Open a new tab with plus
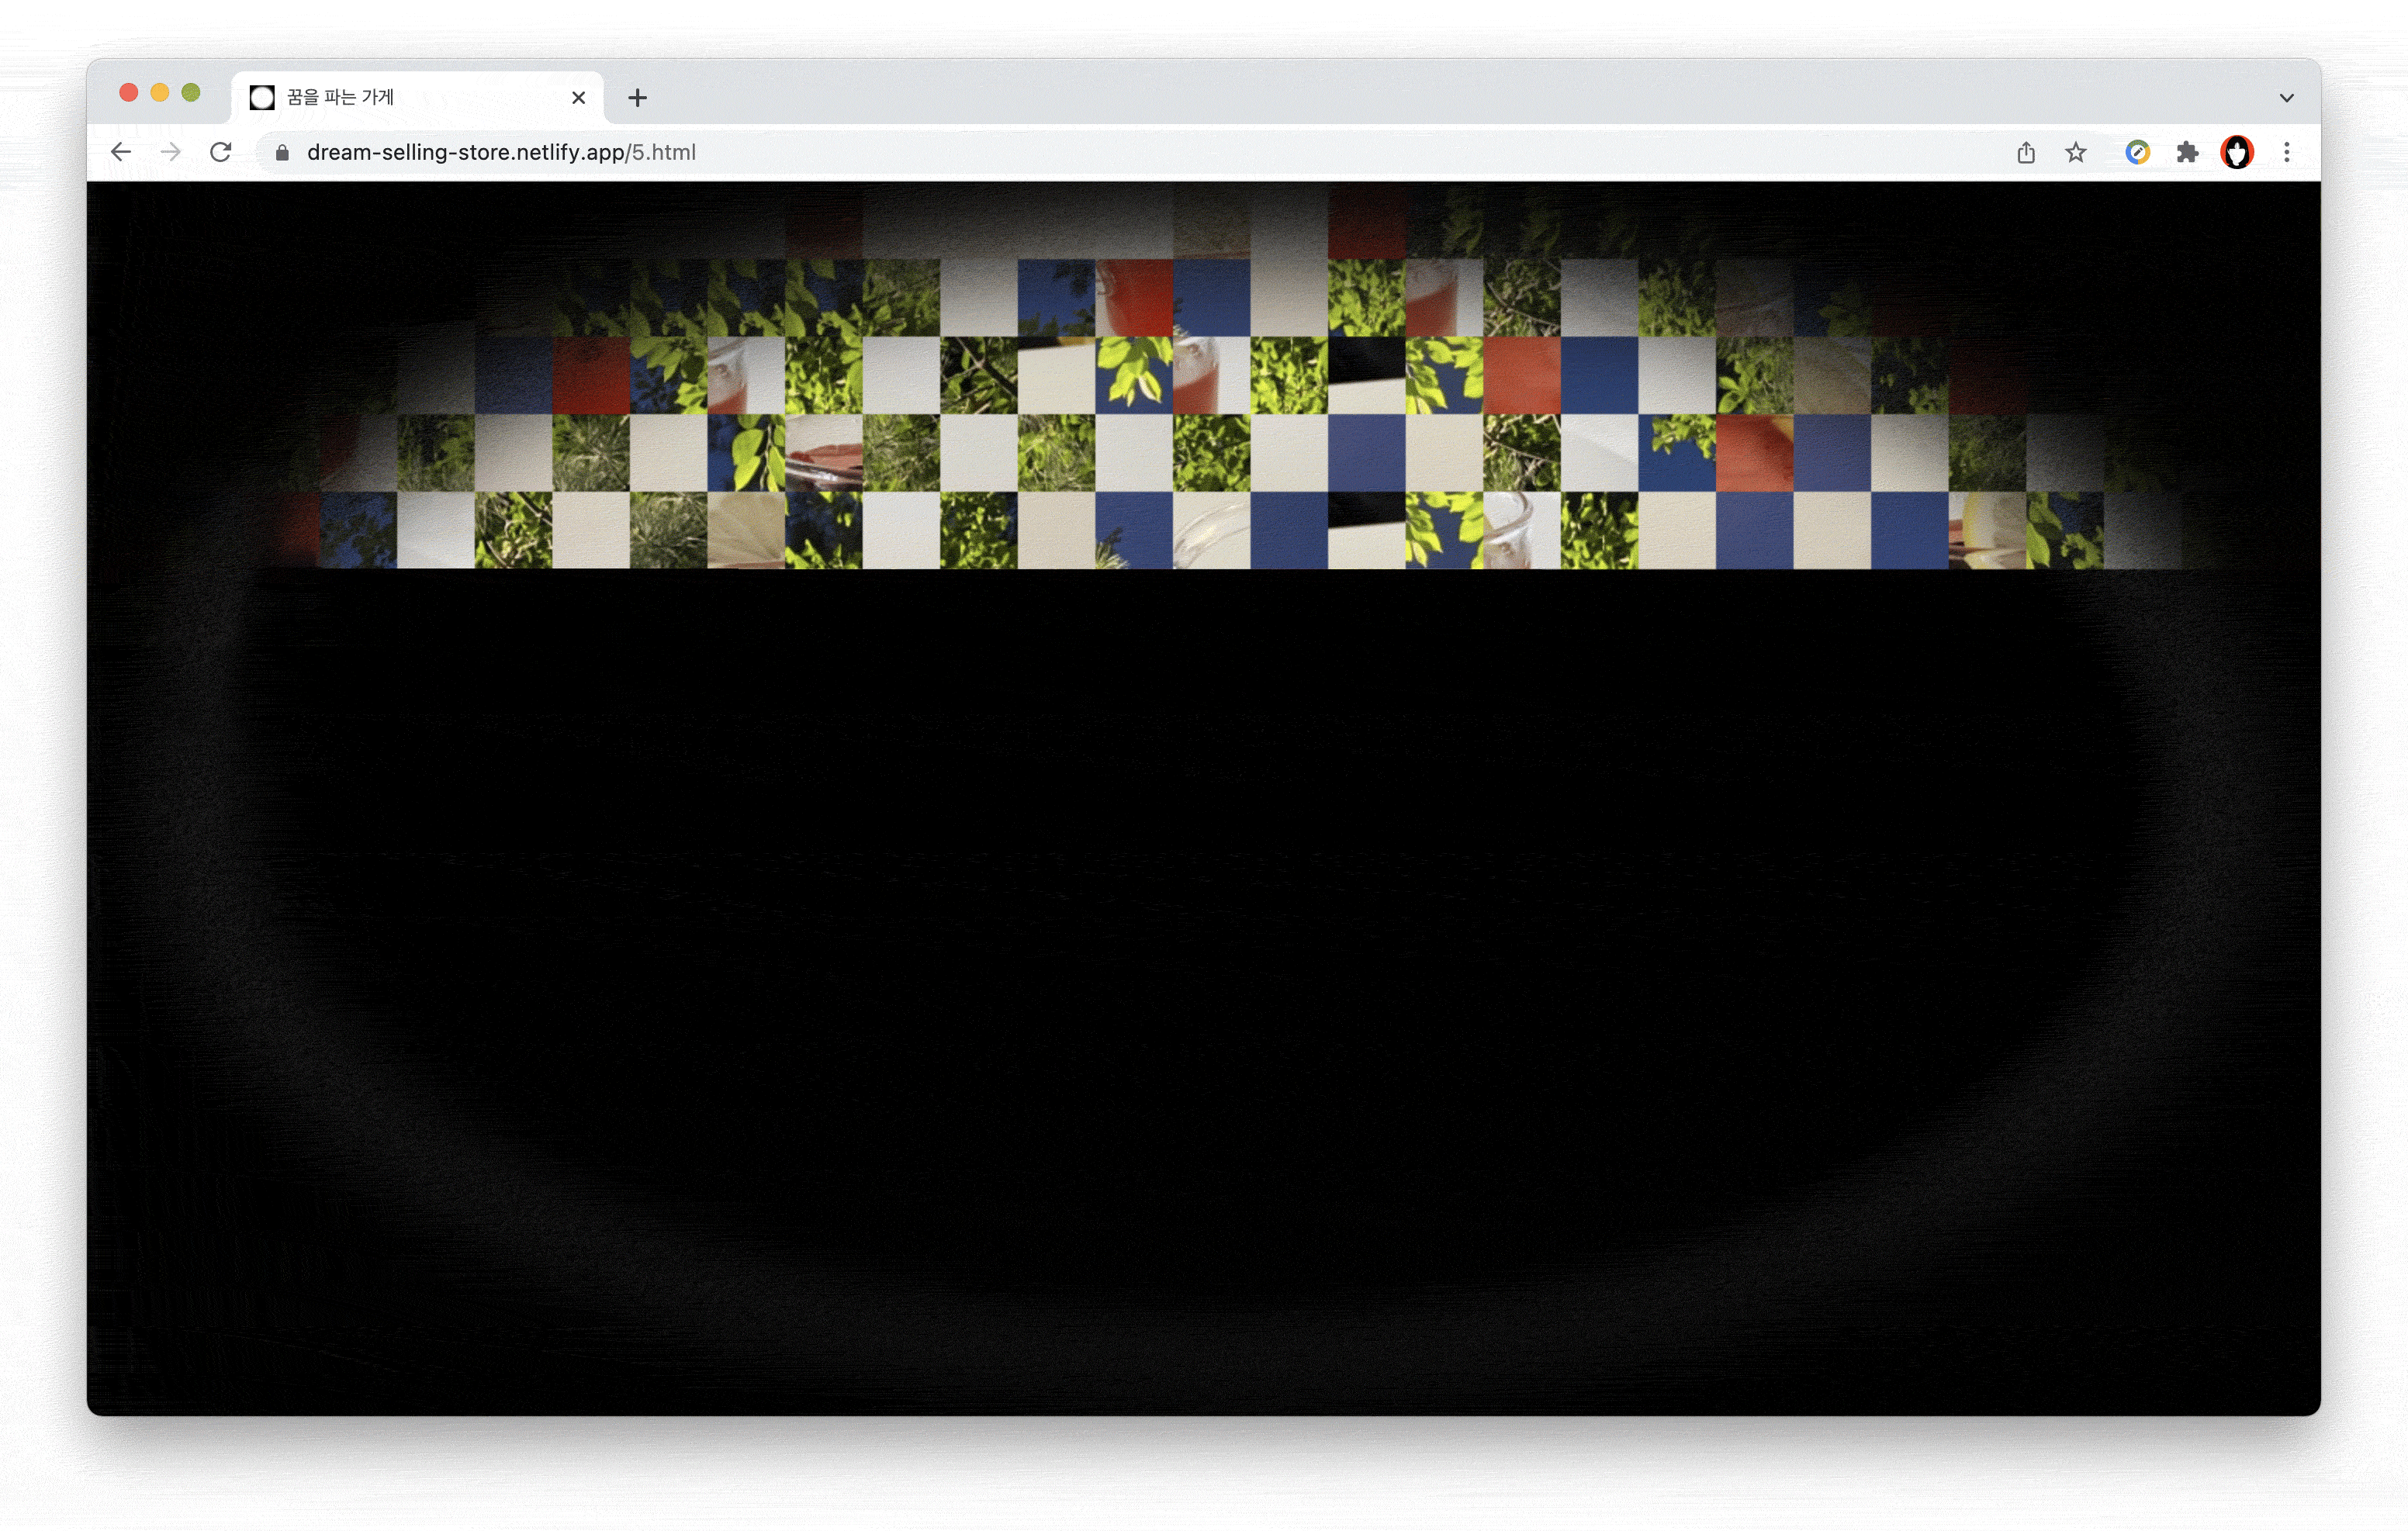This screenshot has height=1531, width=2408. click(x=637, y=97)
